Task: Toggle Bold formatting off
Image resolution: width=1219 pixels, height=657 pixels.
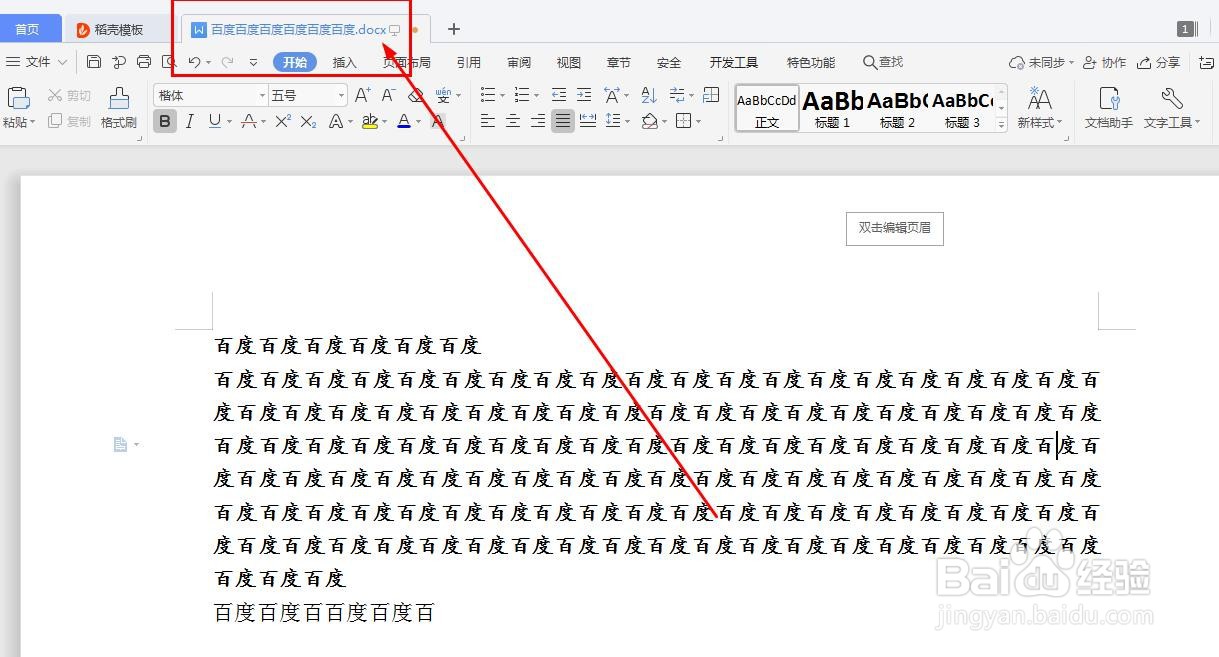Action: click(x=164, y=121)
